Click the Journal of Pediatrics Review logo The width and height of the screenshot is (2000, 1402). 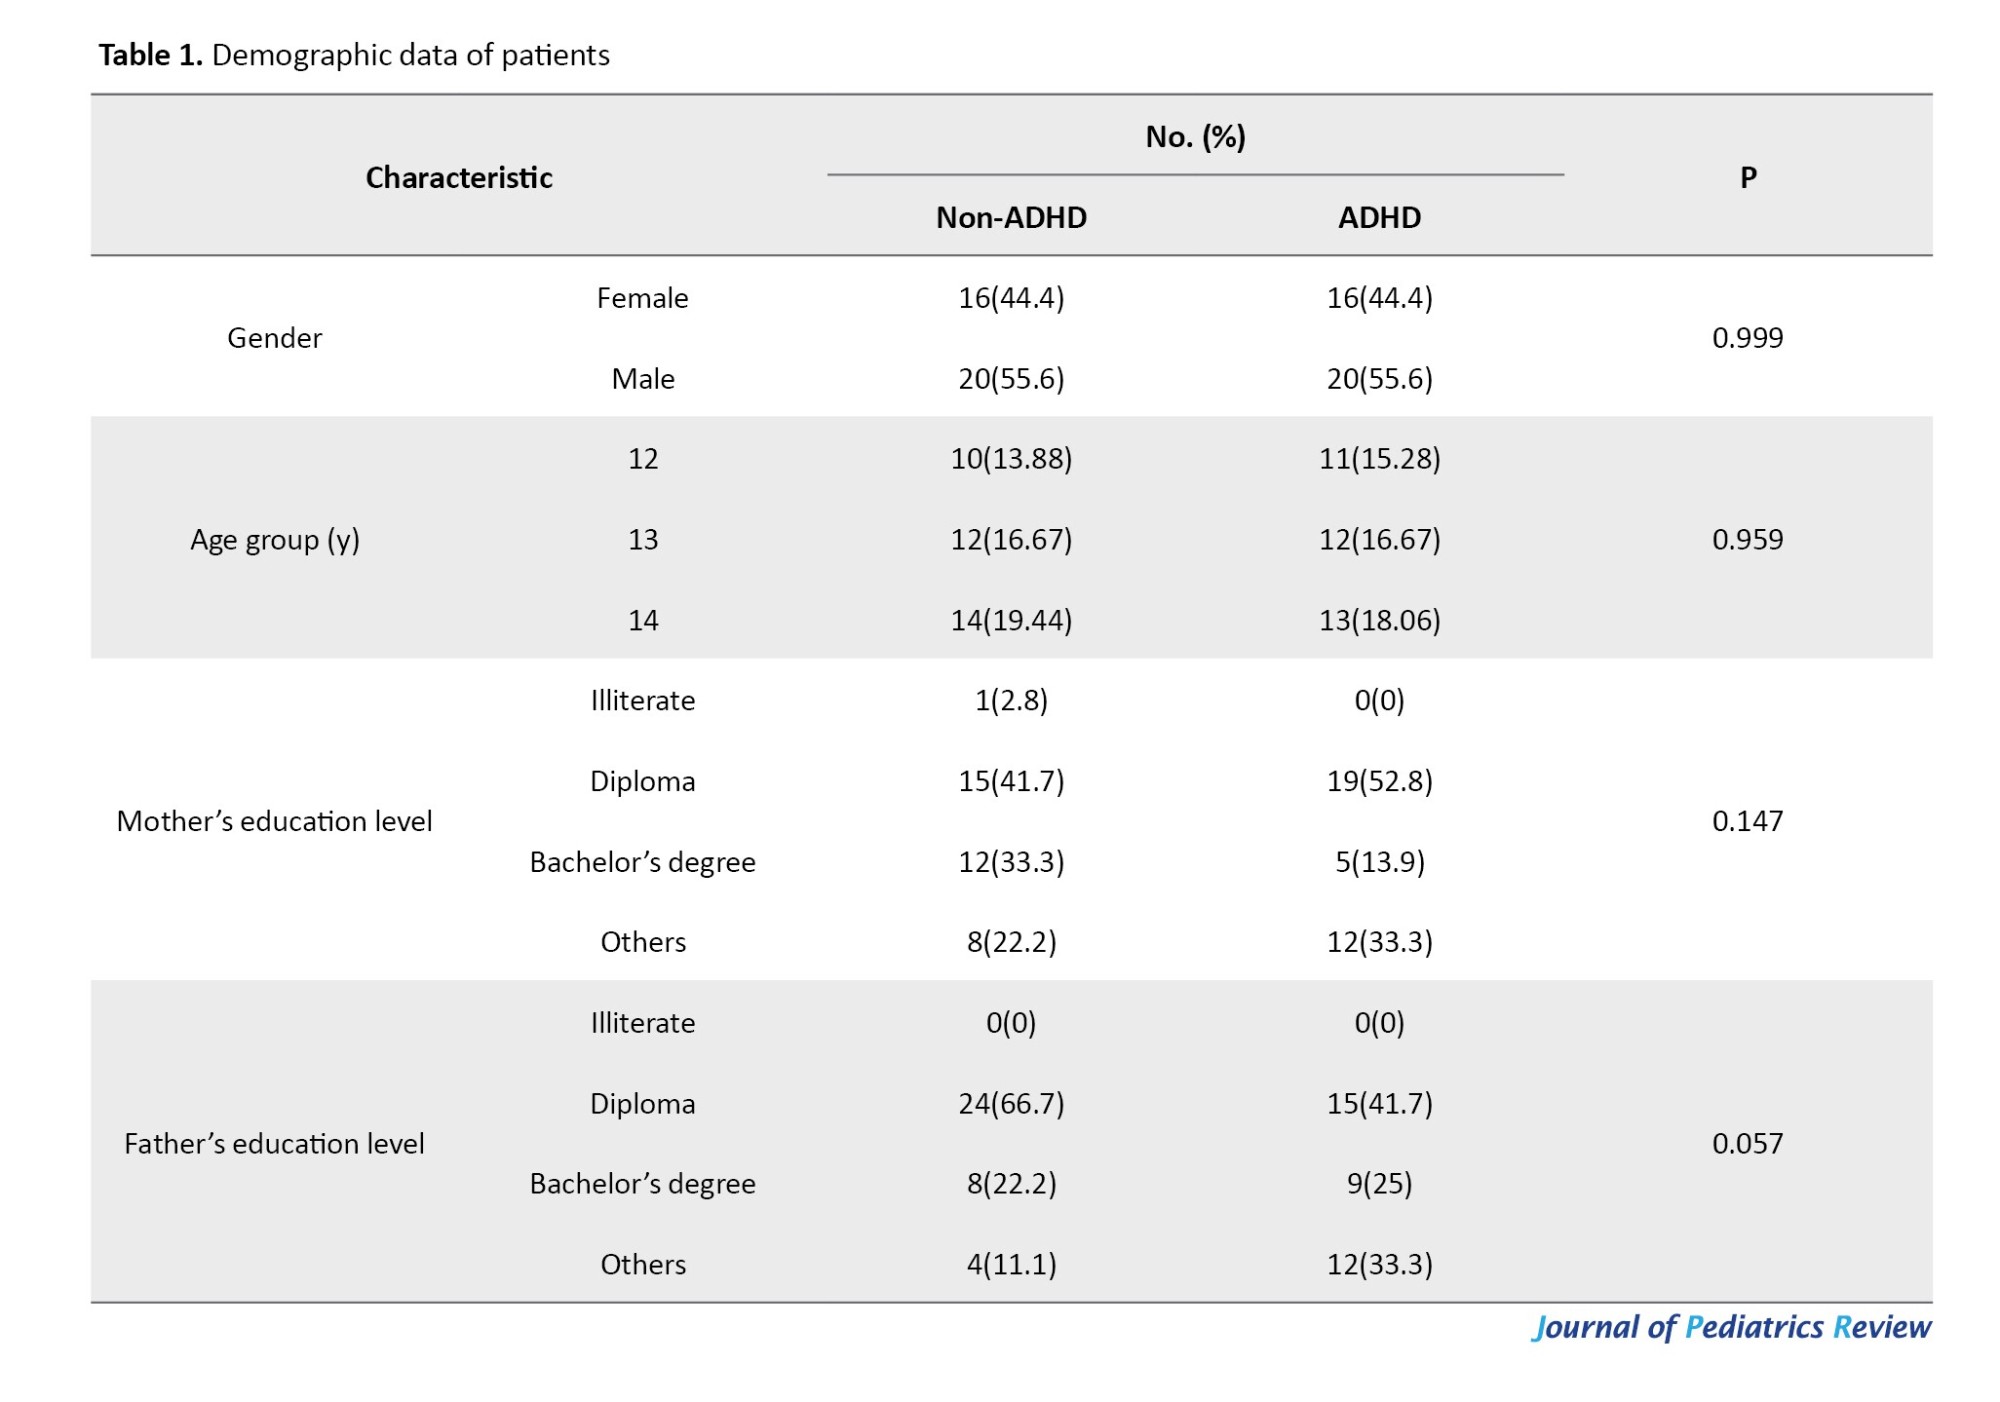tap(1731, 1327)
